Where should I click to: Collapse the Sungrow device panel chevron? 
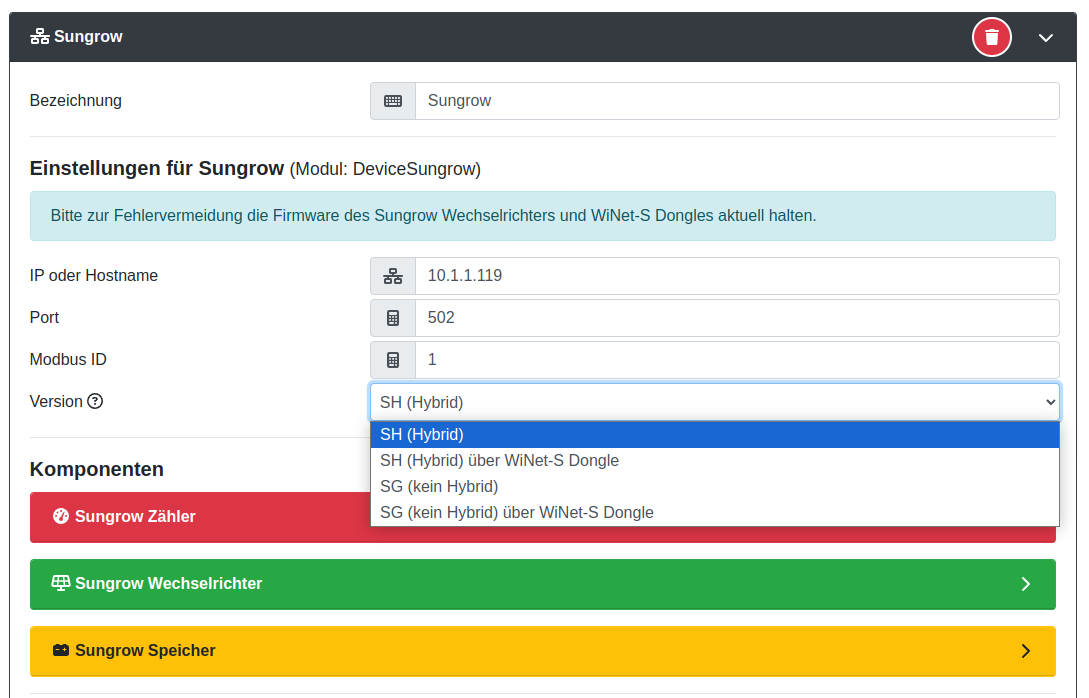click(1045, 38)
